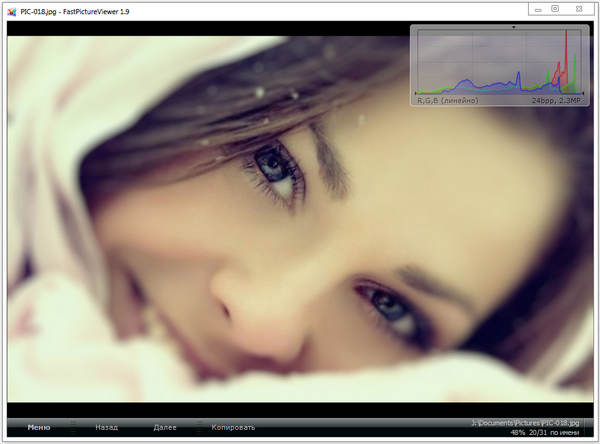Screen dimensions: 600x444
Task: Click the displayed photo in the viewer
Action: click(x=300, y=219)
